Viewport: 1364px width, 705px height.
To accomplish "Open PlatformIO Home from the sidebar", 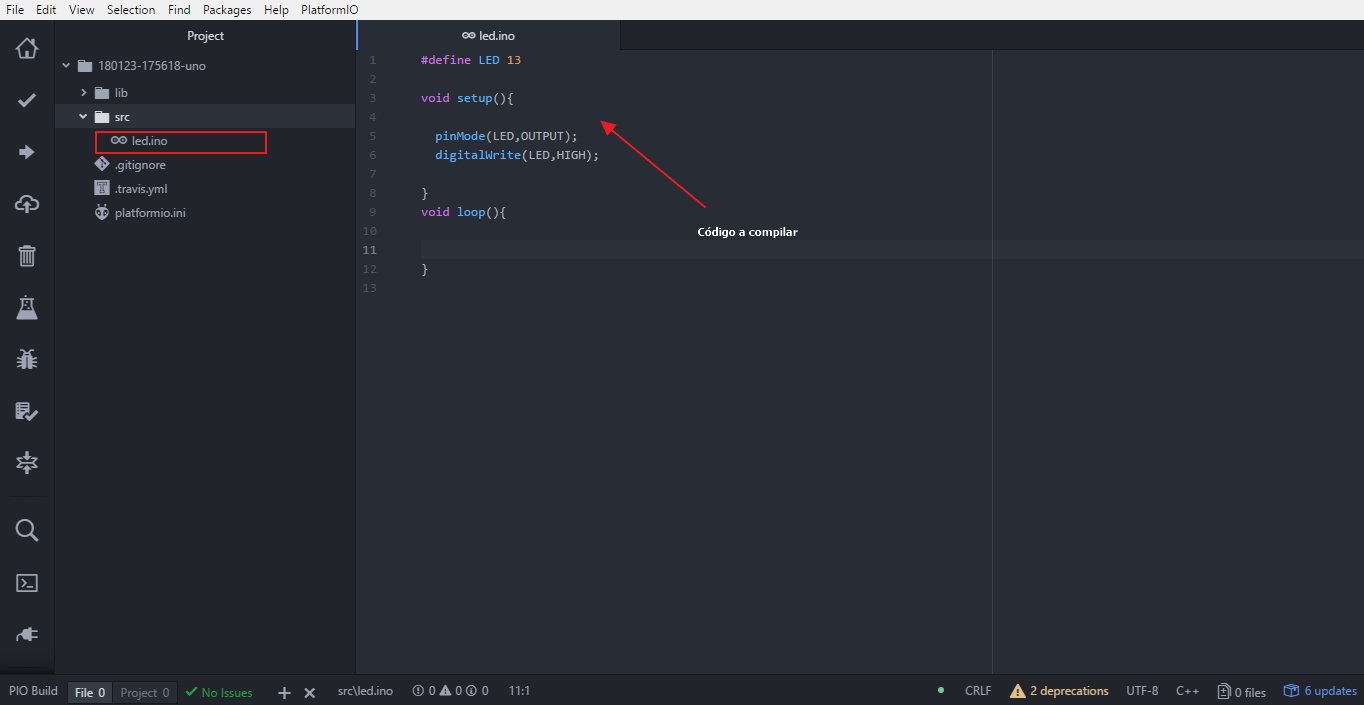I will click(27, 48).
